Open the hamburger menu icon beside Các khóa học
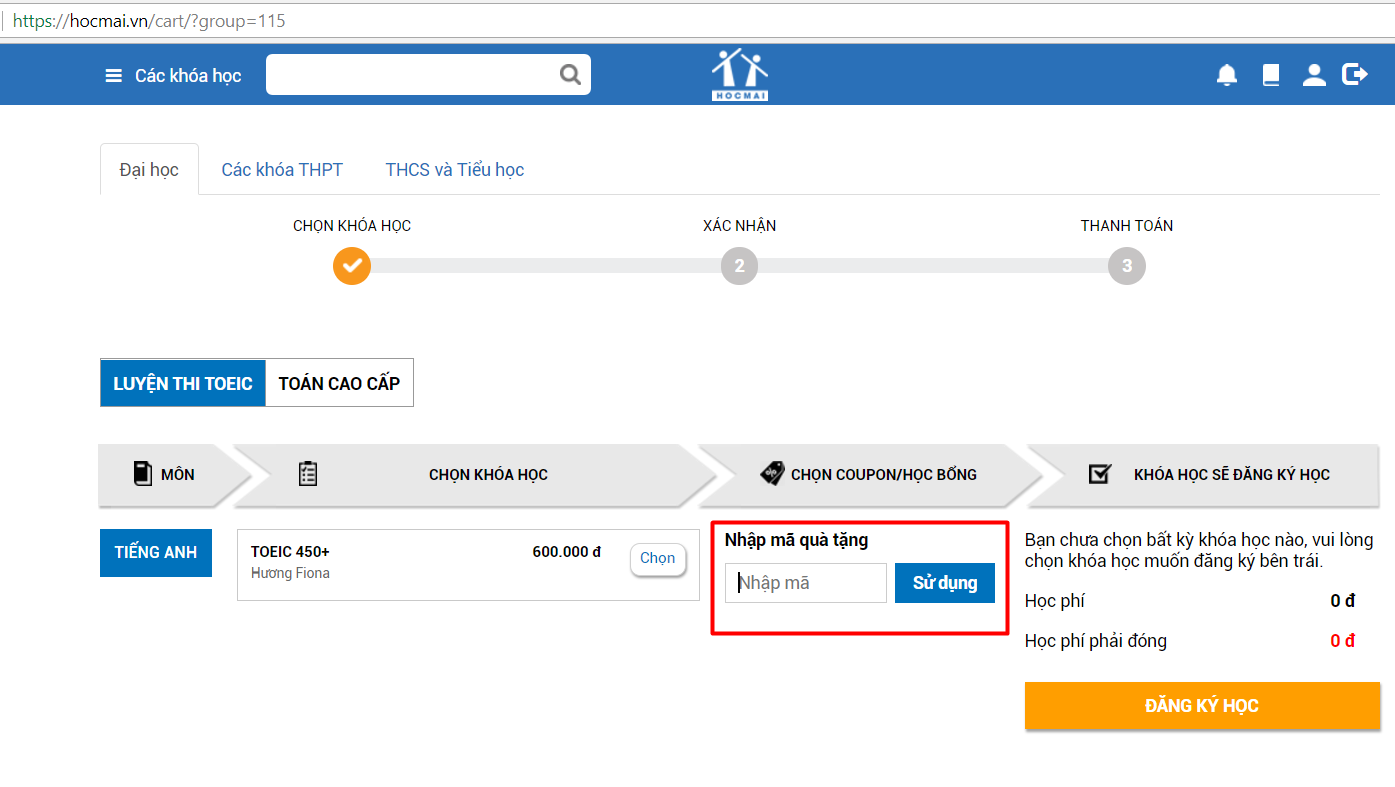The height and width of the screenshot is (787, 1395). [x=114, y=76]
